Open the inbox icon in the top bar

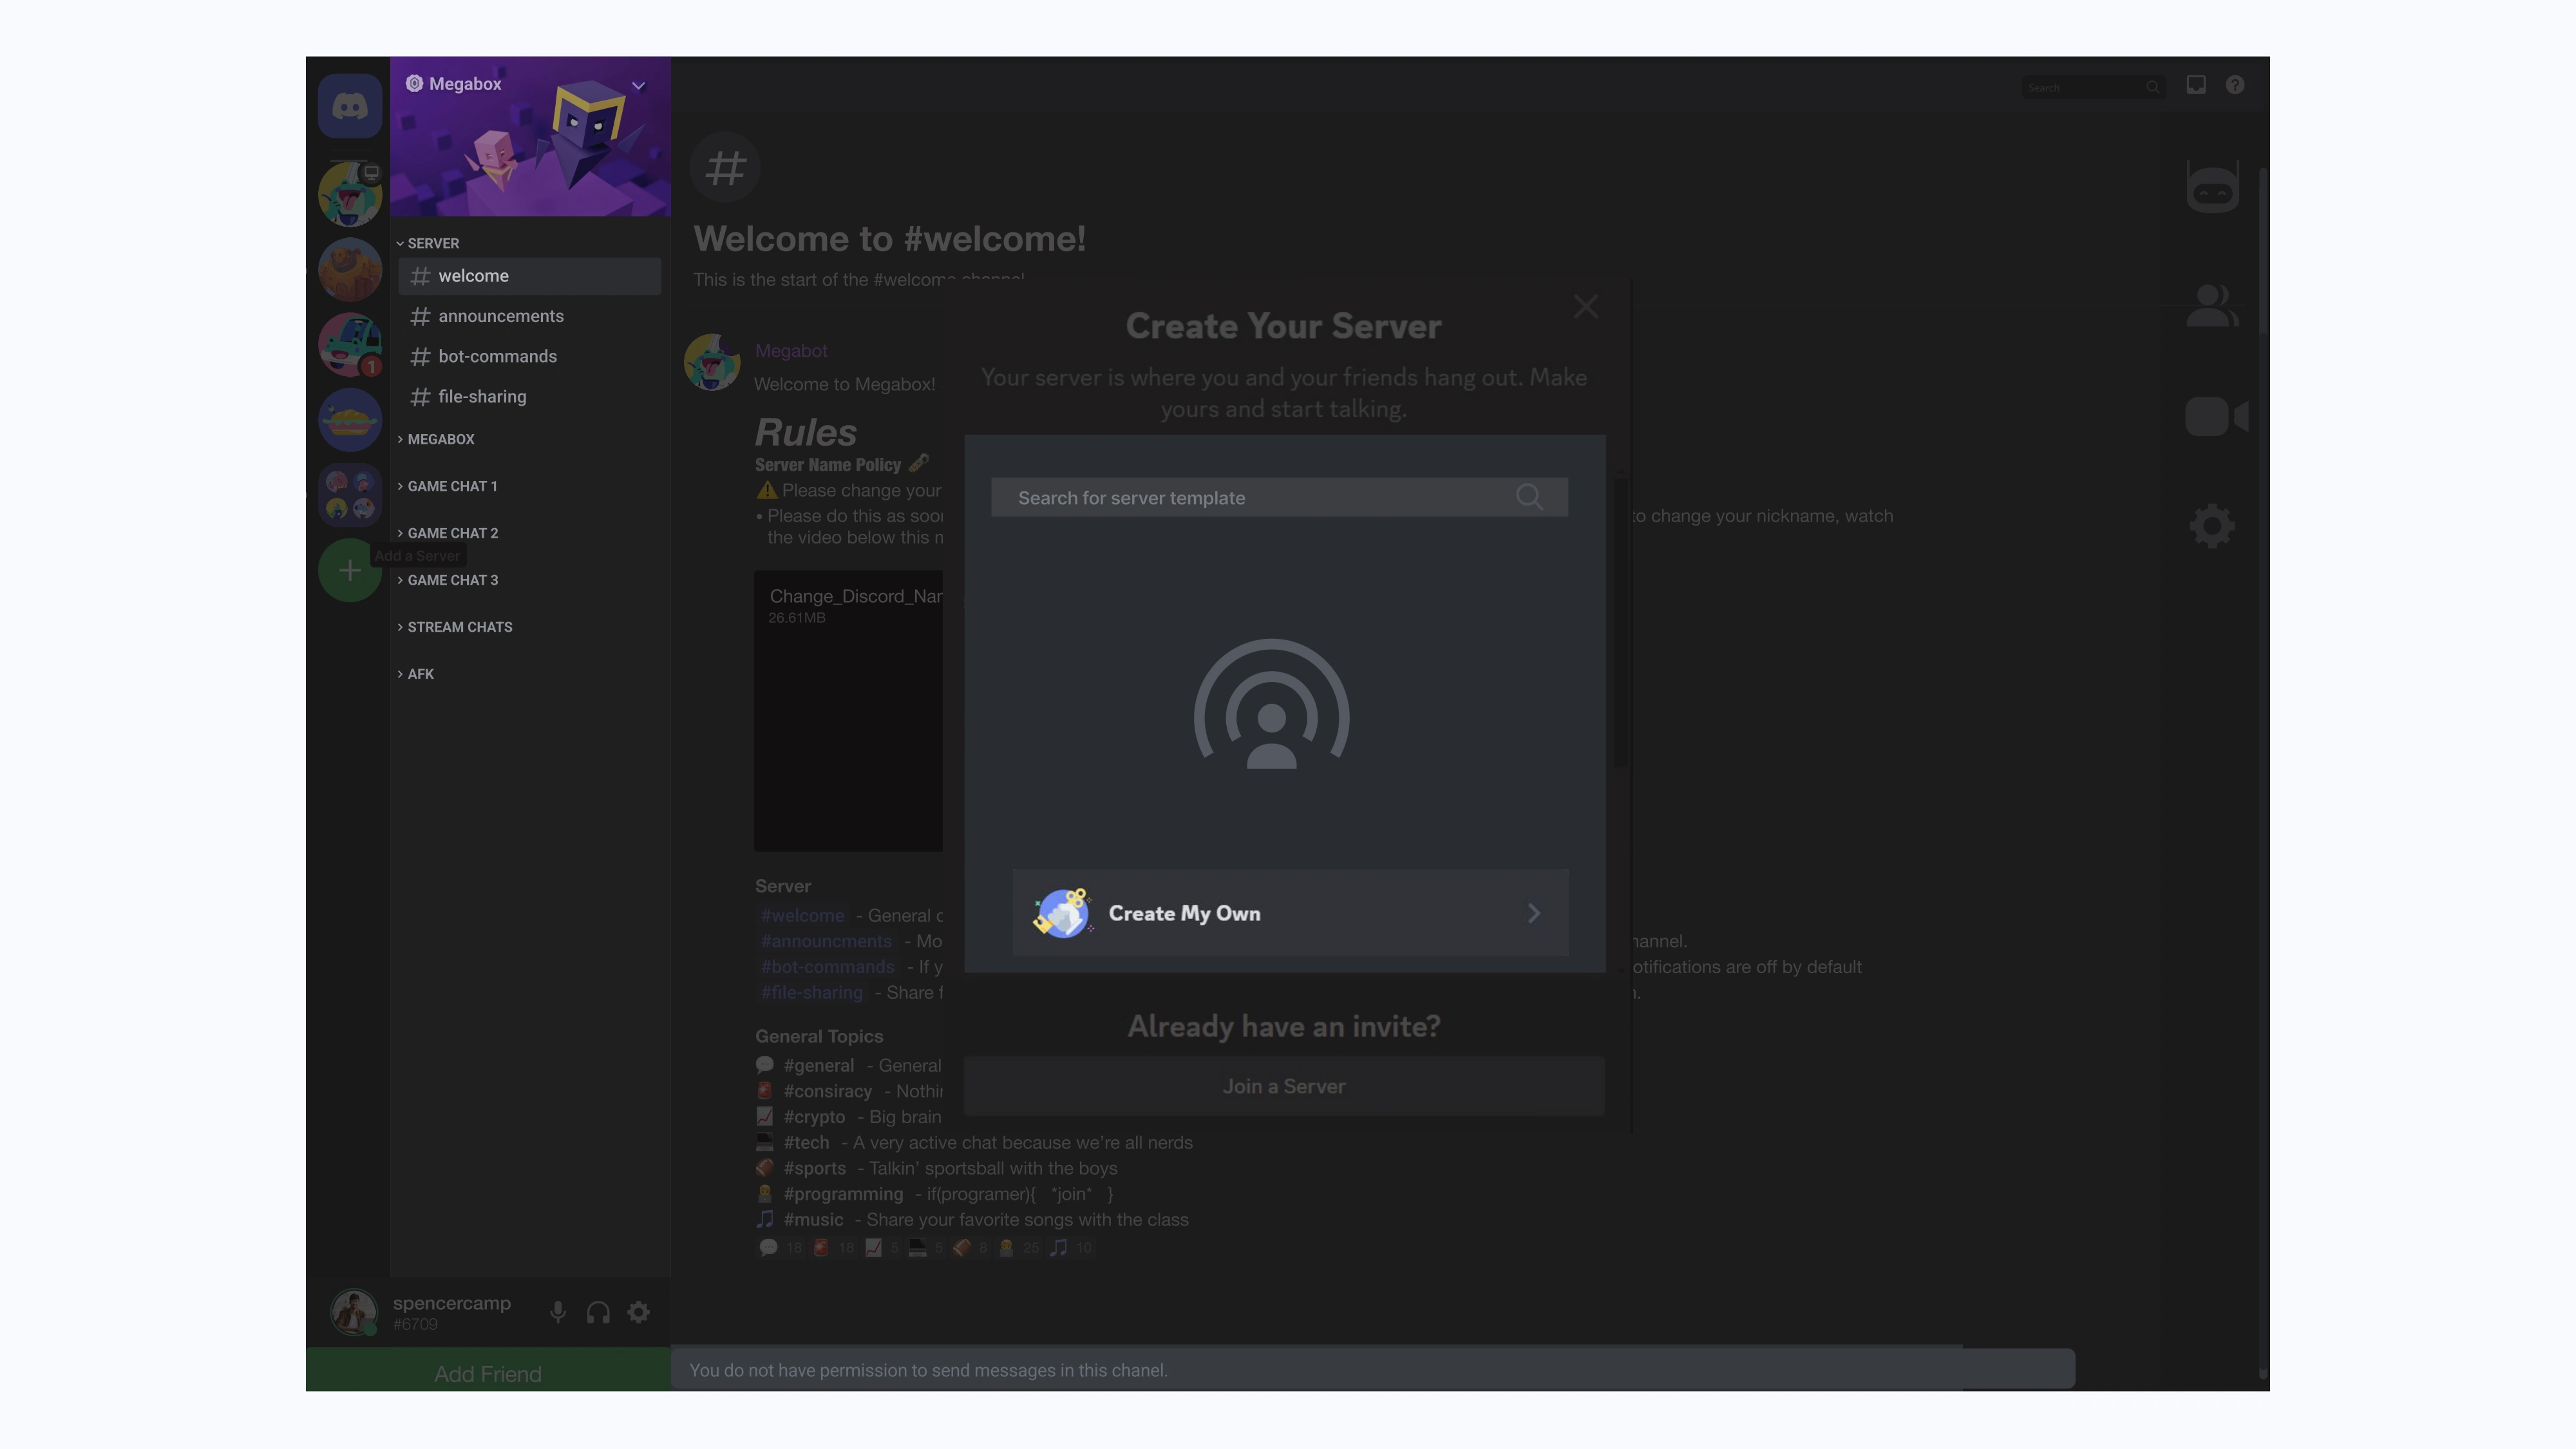click(2196, 85)
